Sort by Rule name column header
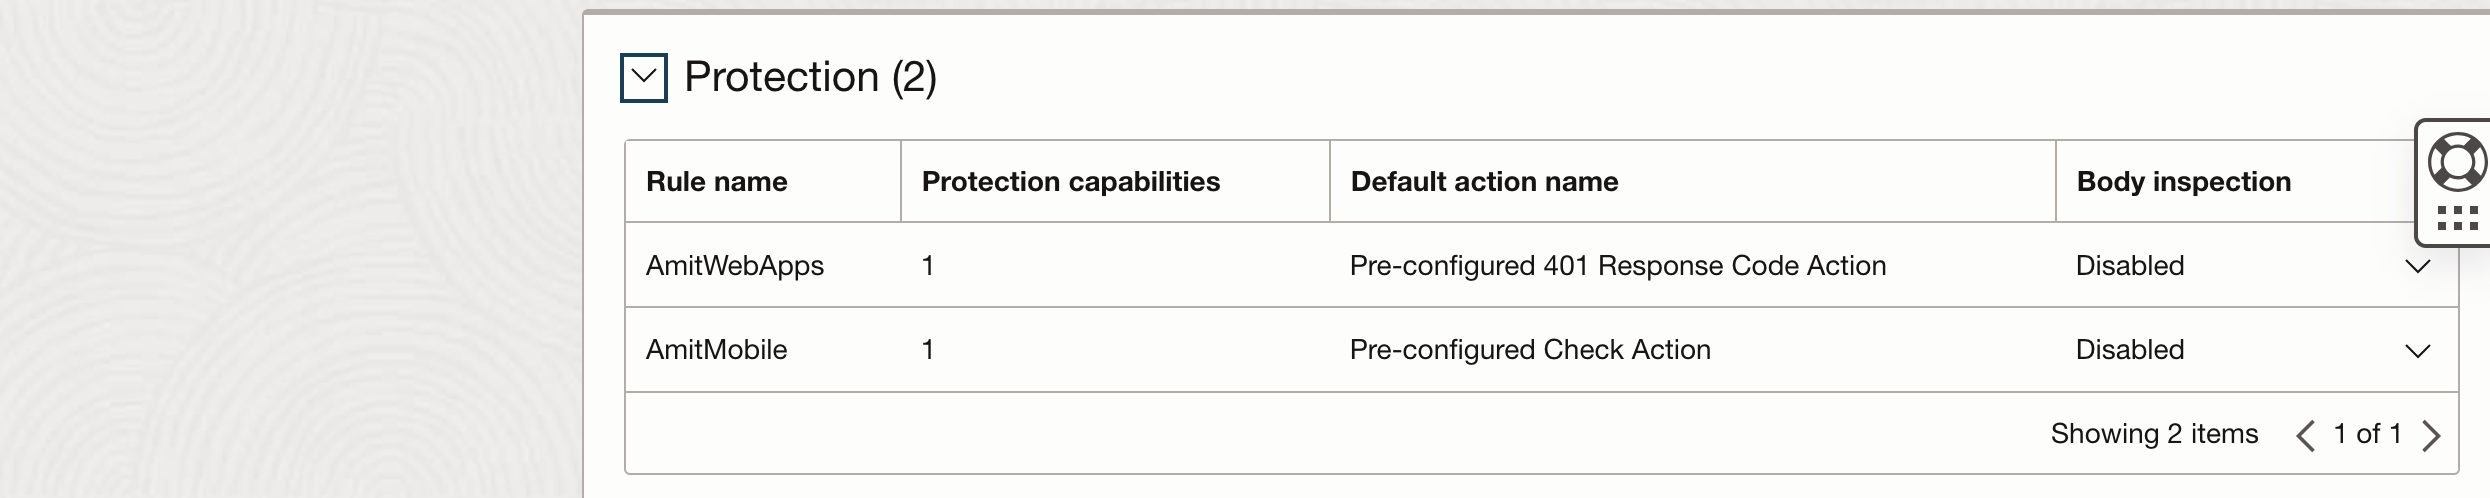This screenshot has height=498, width=2490. [717, 182]
